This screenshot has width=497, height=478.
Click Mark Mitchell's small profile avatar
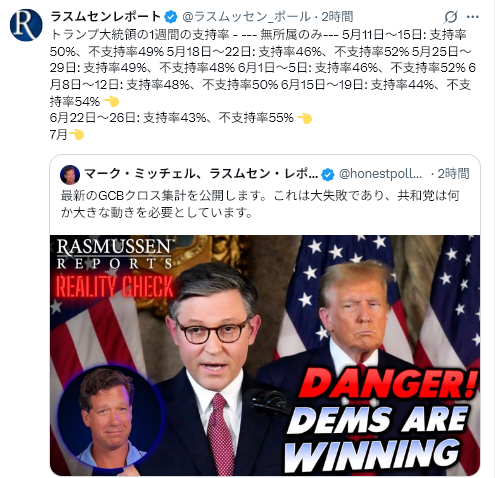(70, 174)
